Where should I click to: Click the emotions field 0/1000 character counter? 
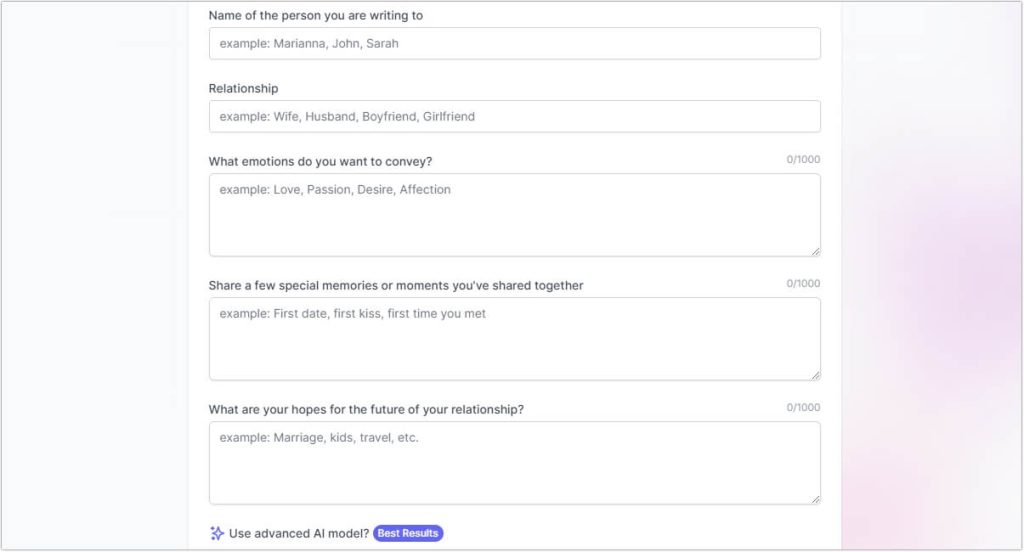[803, 160]
